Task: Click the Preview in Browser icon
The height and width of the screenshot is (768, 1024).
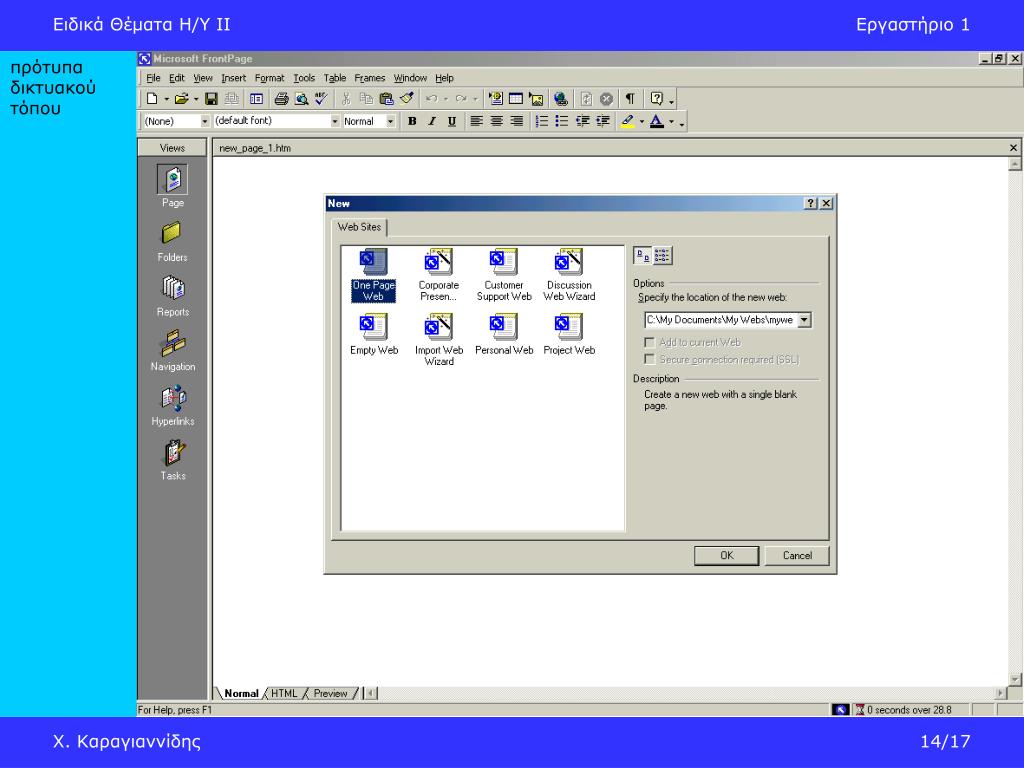Action: [x=301, y=99]
